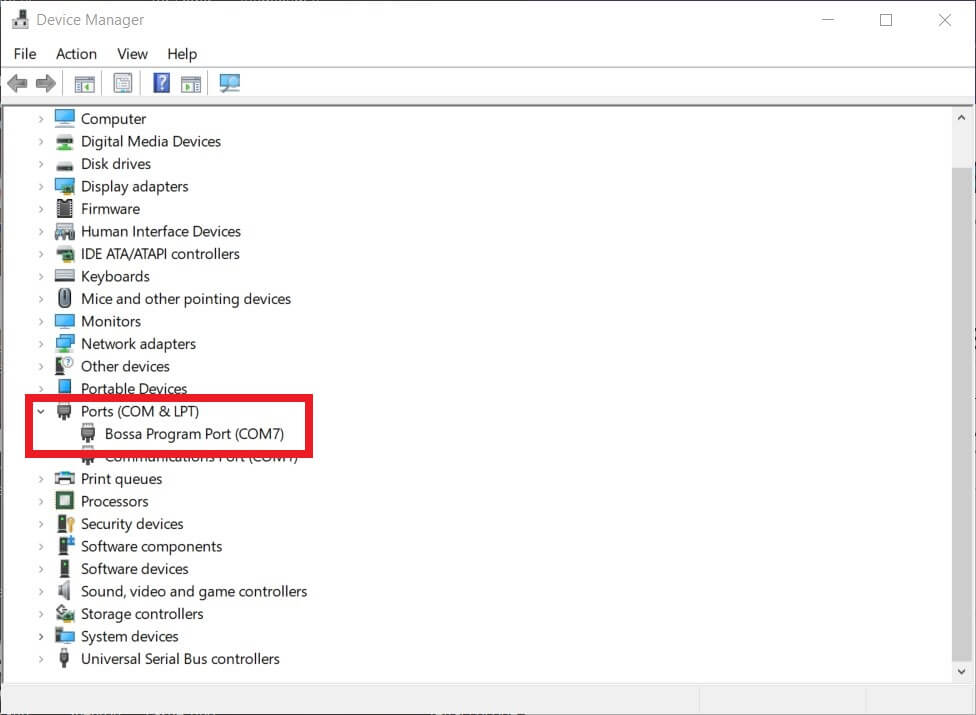Click the Software devices icon

(64, 569)
